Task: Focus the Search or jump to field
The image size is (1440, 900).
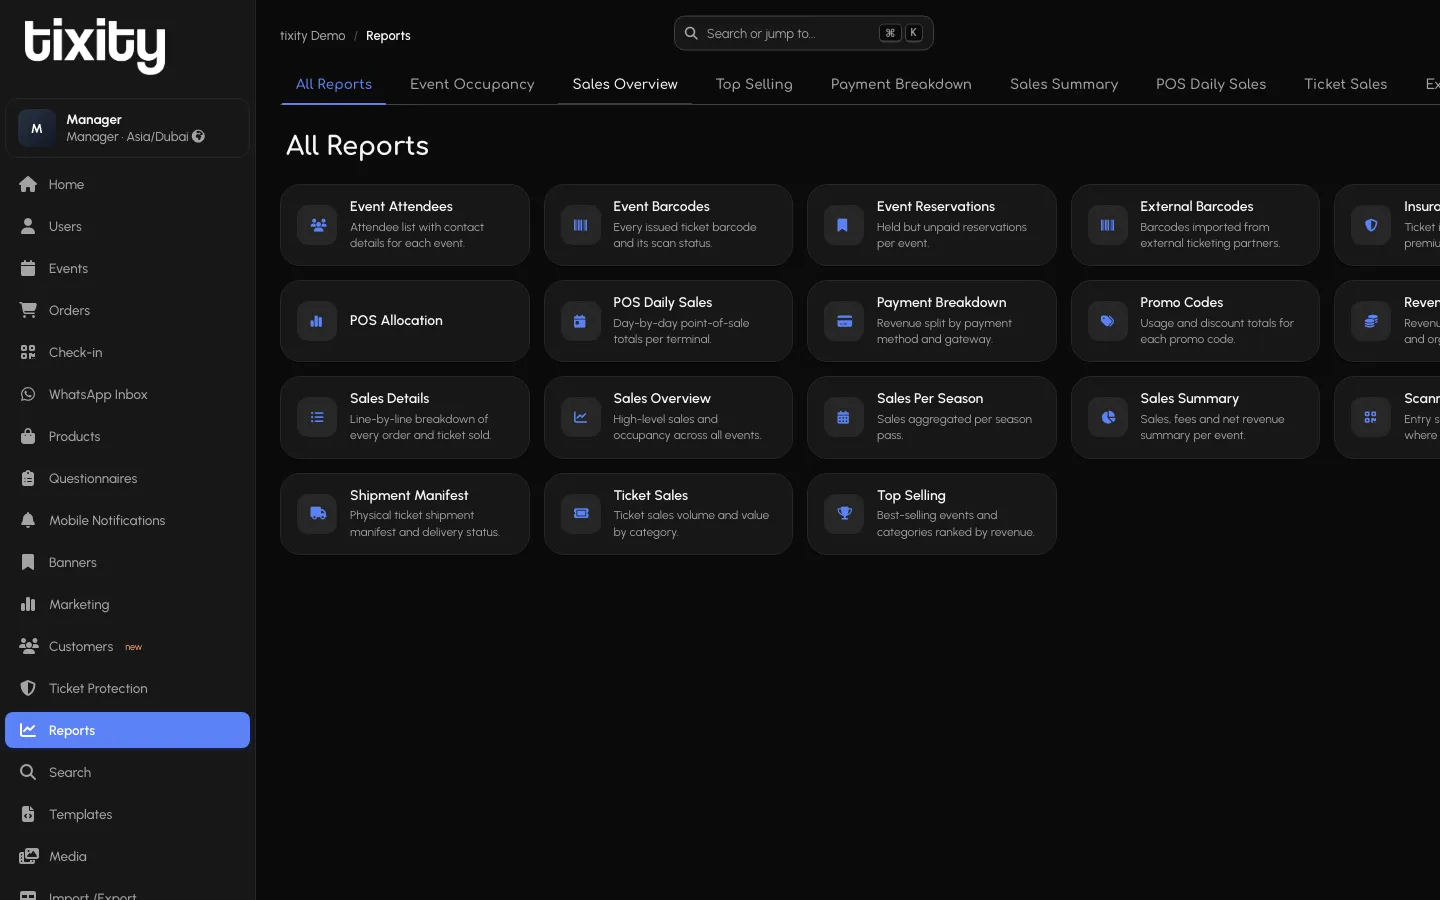Action: tap(804, 33)
